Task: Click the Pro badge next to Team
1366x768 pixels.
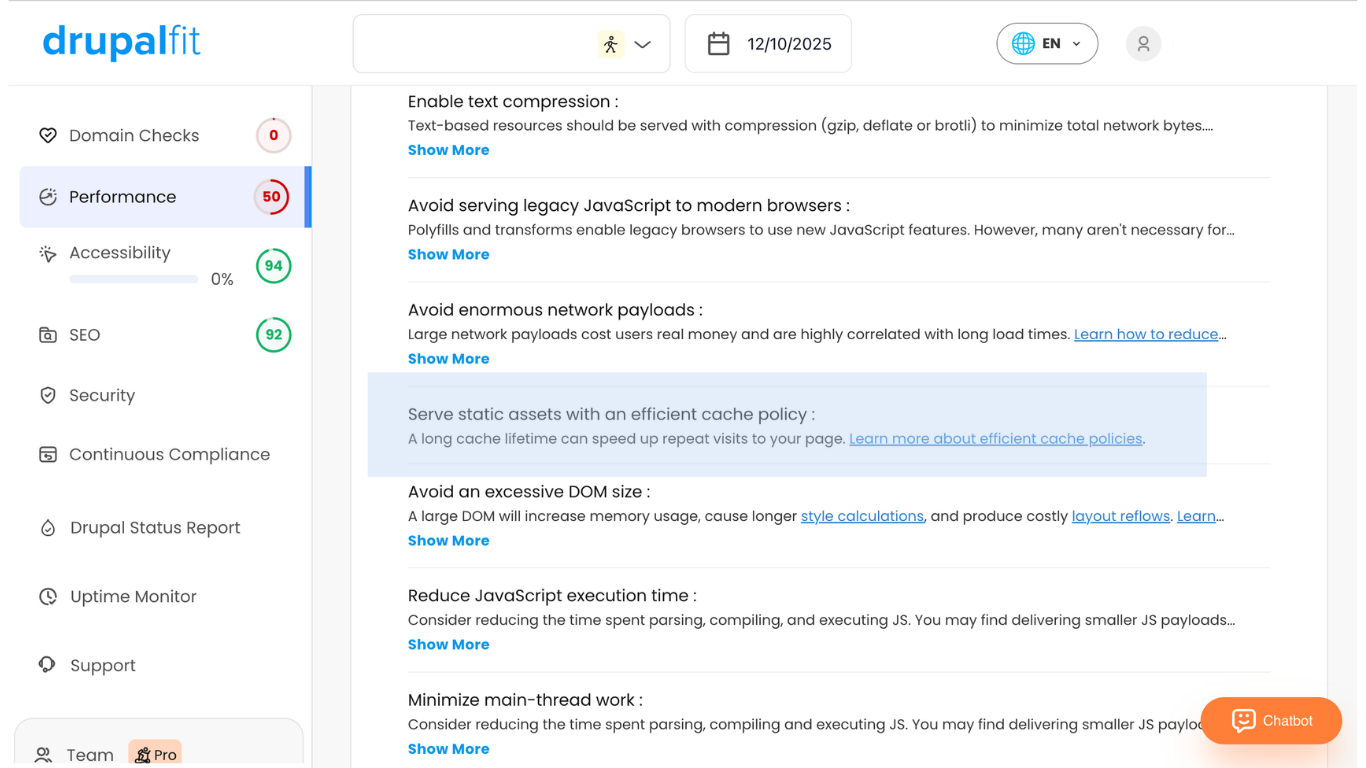Action: (x=155, y=754)
